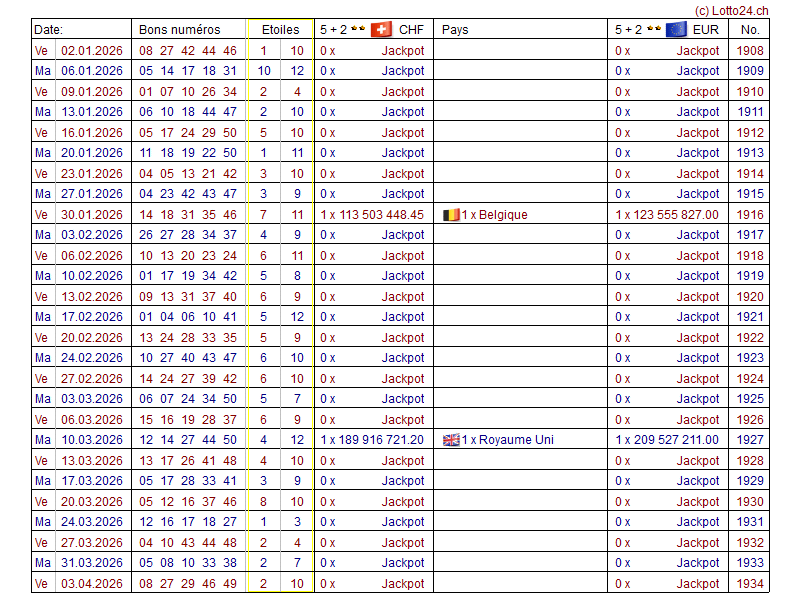Click EUR Jackpot for 03.04.2026 draw
The width and height of the screenshot is (800, 600).
[x=697, y=584]
